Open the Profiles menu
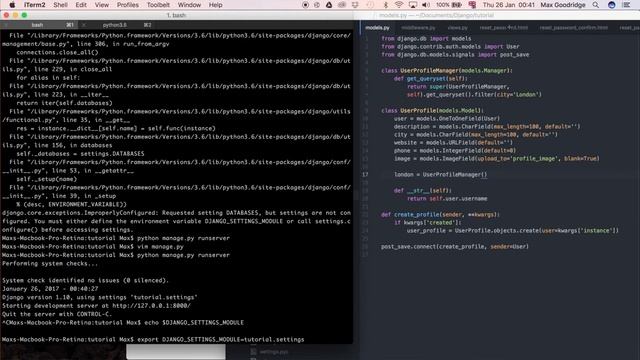Image resolution: width=640 pixels, height=360 pixels. [x=128, y=5]
